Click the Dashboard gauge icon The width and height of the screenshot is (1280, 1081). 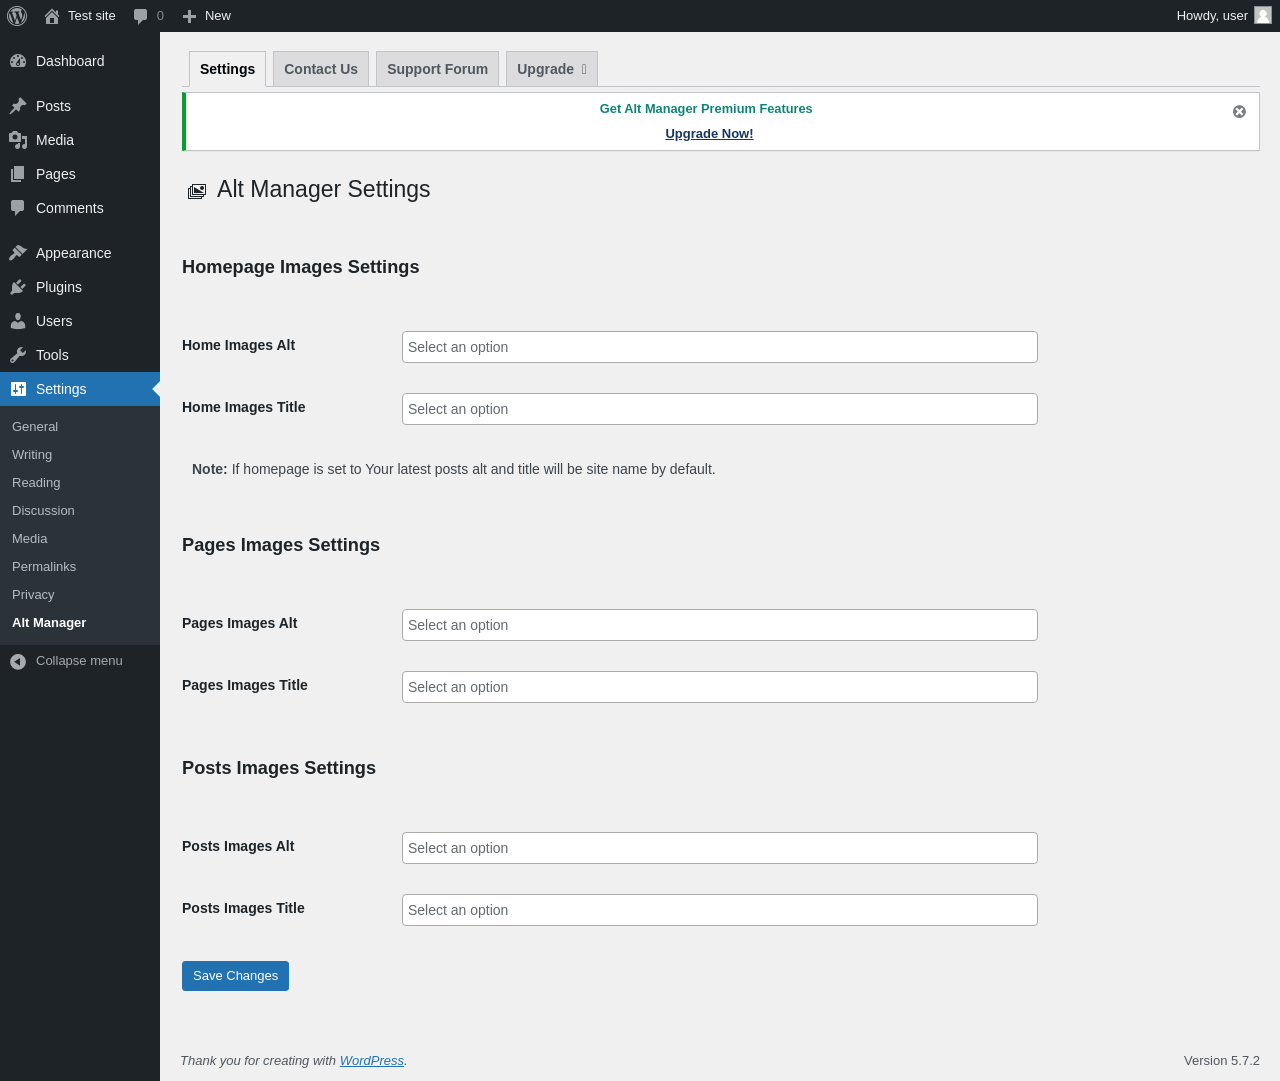18,61
